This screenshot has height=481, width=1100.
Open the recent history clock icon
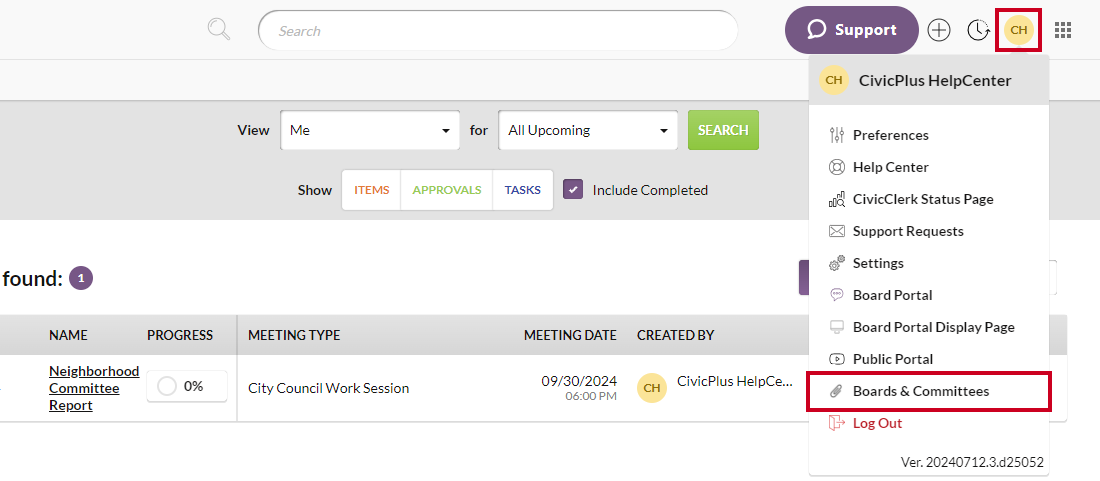point(978,30)
